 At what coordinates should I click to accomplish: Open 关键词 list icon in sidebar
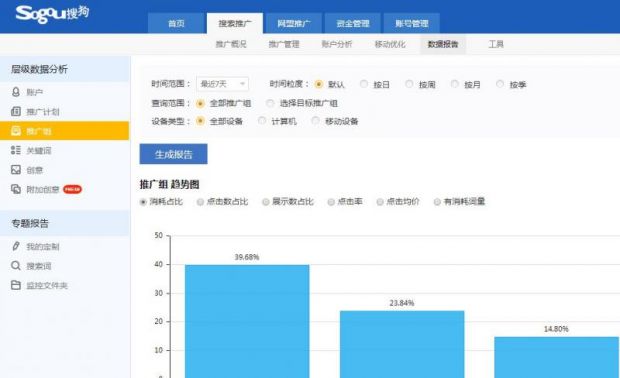[x=16, y=150]
